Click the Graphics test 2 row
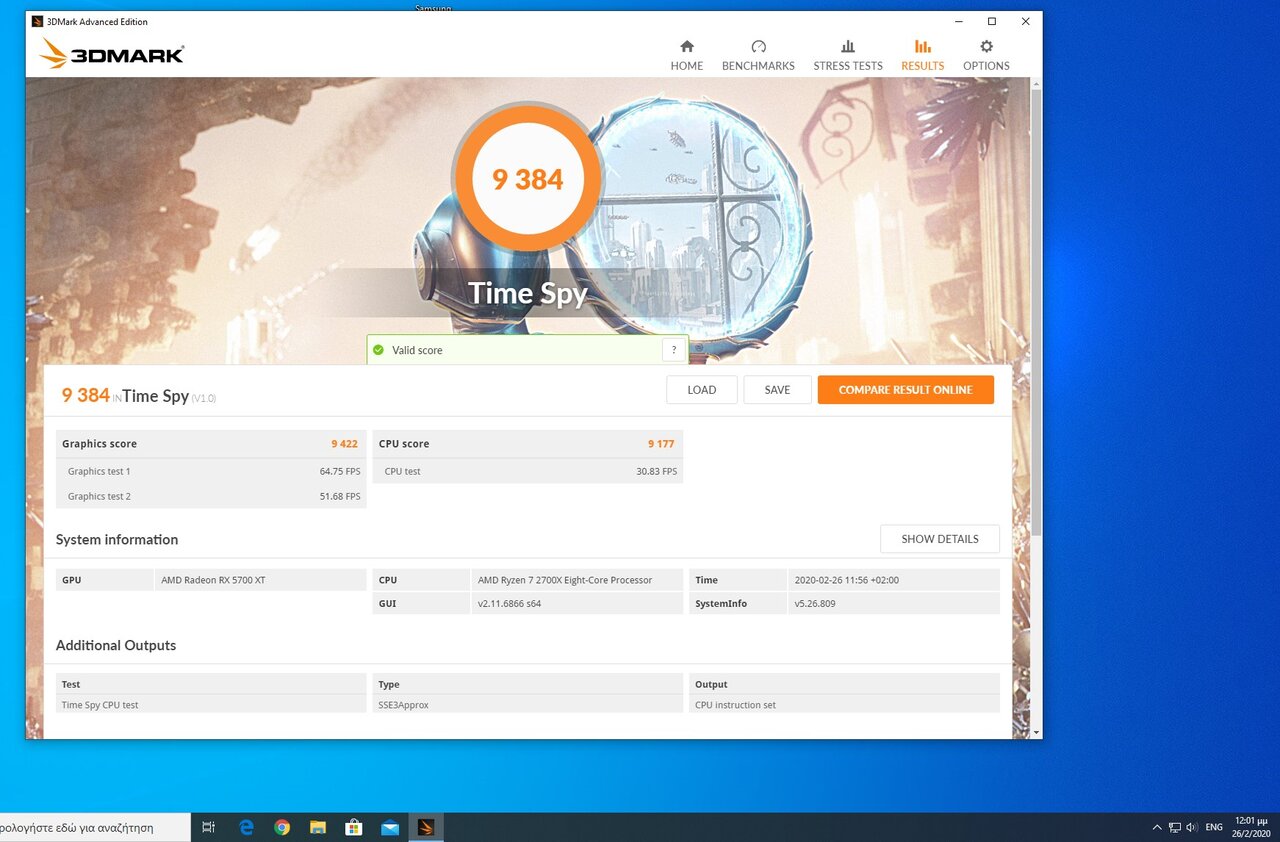Image resolution: width=1280 pixels, height=842 pixels. [211, 496]
